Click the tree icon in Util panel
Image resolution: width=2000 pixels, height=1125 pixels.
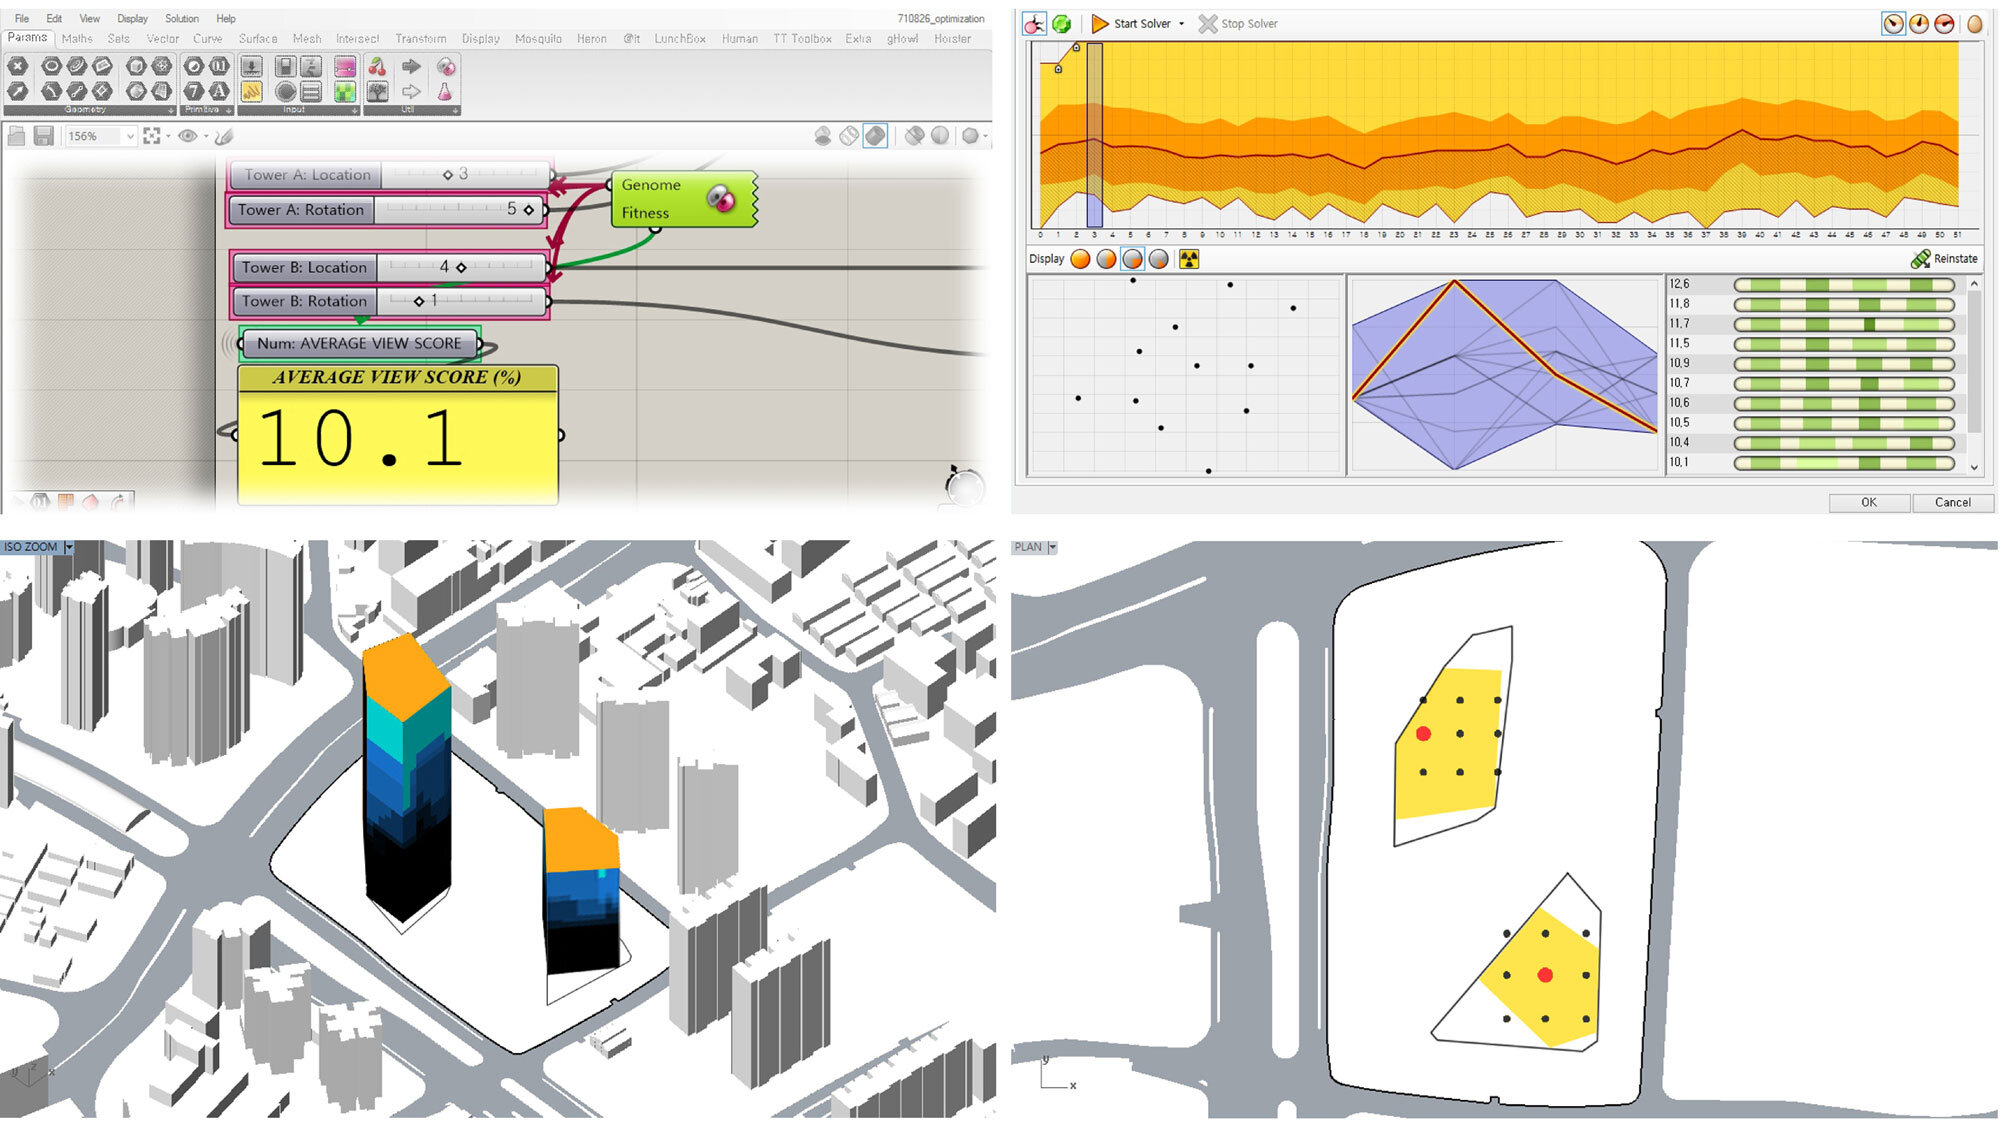(x=377, y=92)
